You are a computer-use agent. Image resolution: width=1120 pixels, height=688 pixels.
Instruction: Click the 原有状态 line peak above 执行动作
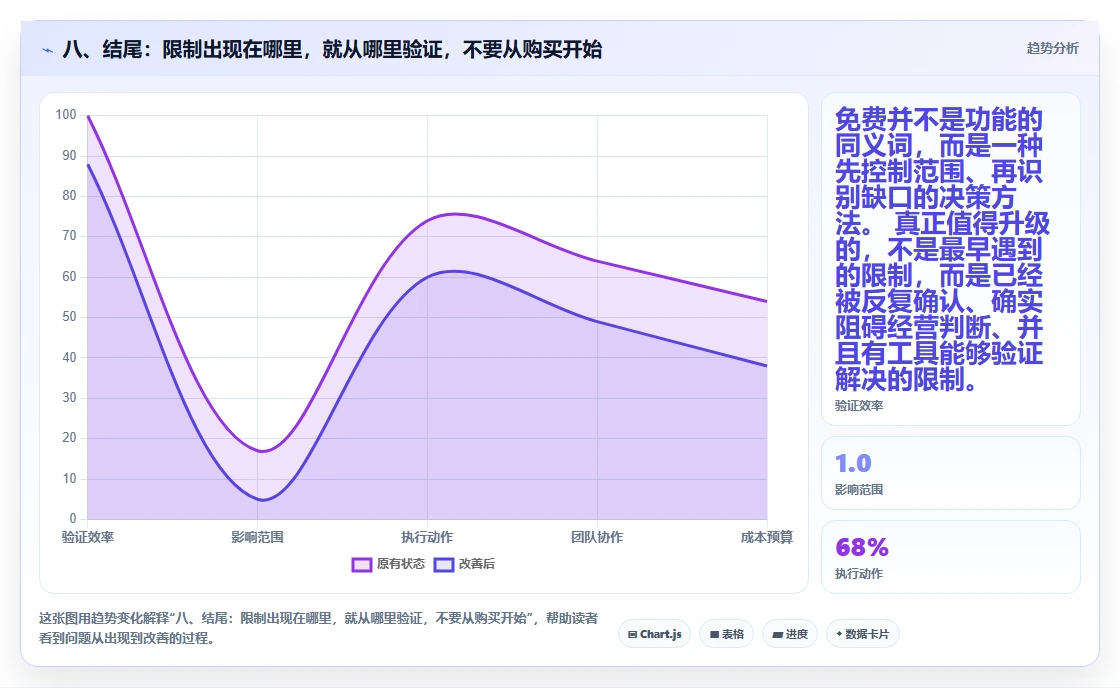(x=456, y=214)
